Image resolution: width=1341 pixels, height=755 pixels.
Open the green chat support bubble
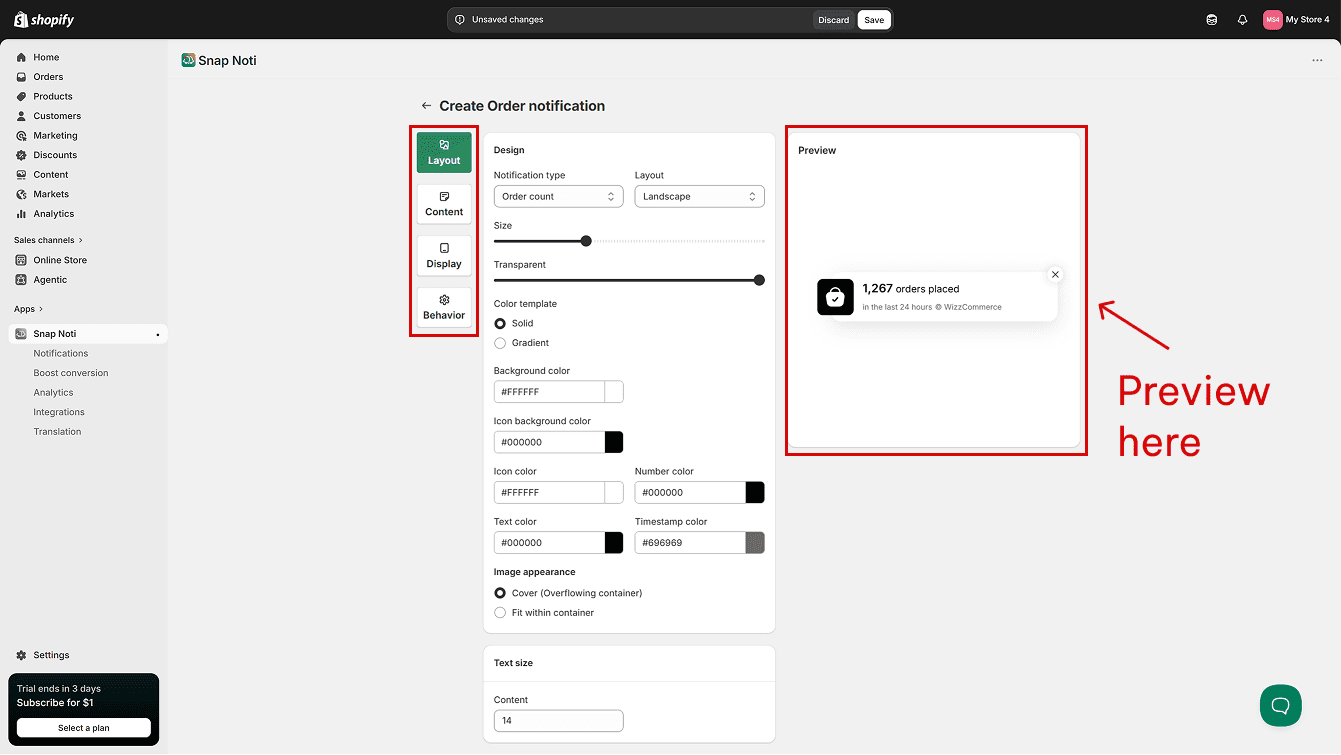click(1281, 706)
